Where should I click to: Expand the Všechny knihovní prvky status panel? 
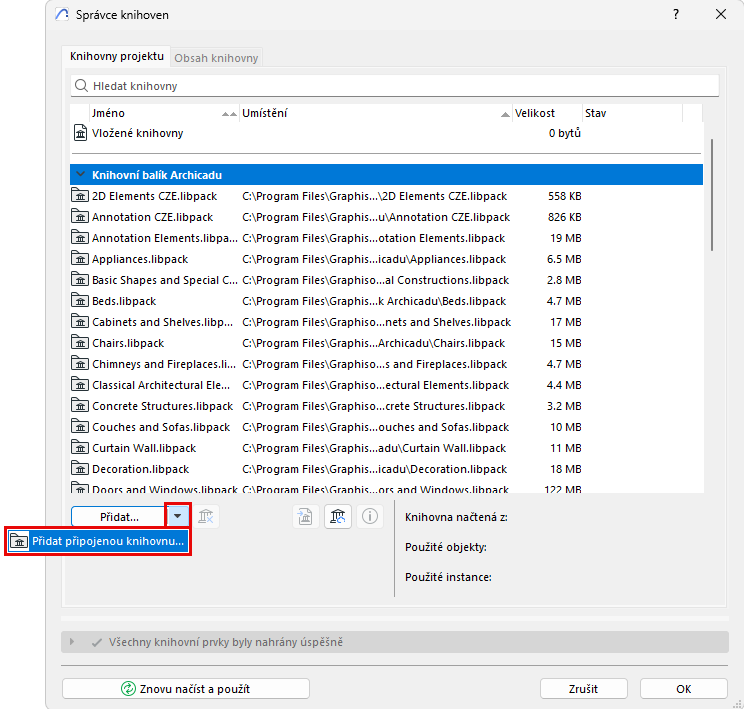click(x=72, y=642)
